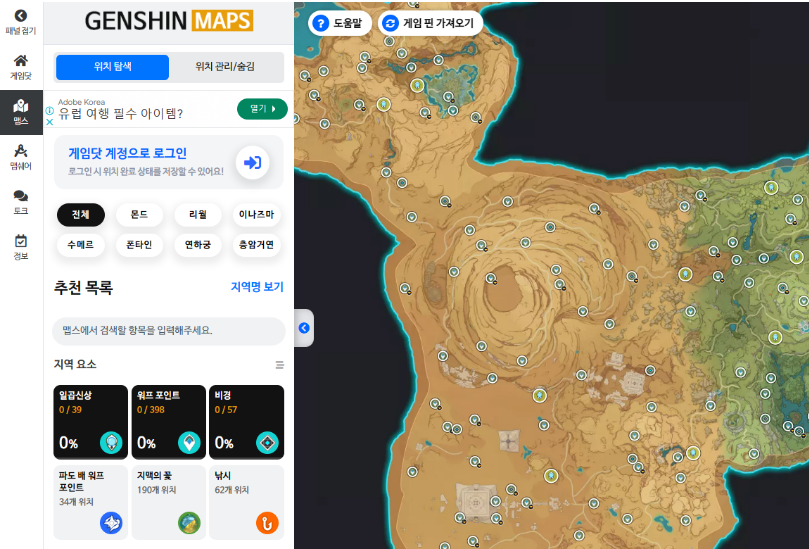
Task: Switch to 위치 관리/숨김 tab
Action: (x=225, y=67)
